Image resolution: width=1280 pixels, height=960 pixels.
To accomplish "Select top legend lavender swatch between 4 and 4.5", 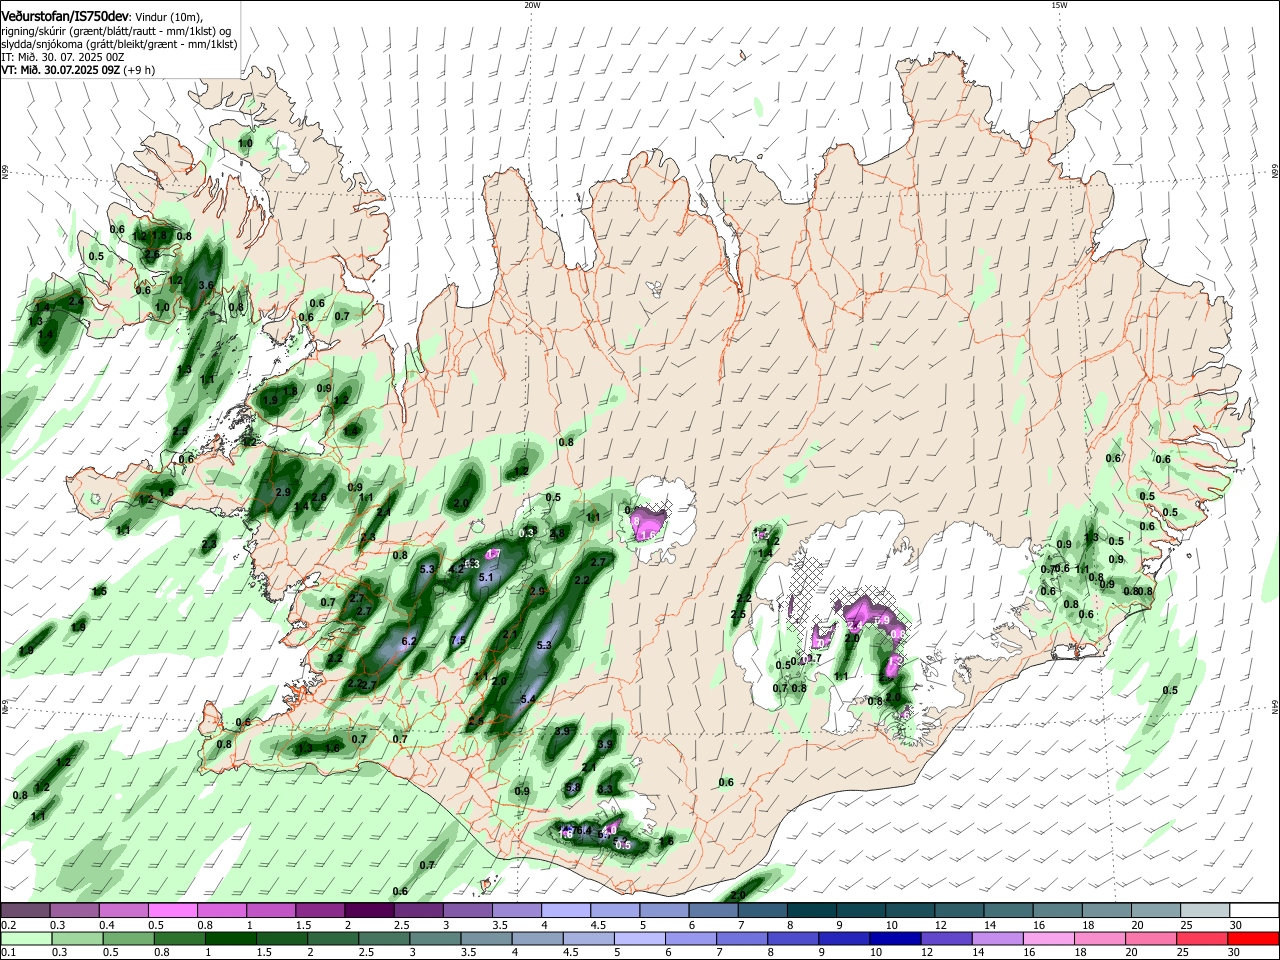I will coord(565,911).
